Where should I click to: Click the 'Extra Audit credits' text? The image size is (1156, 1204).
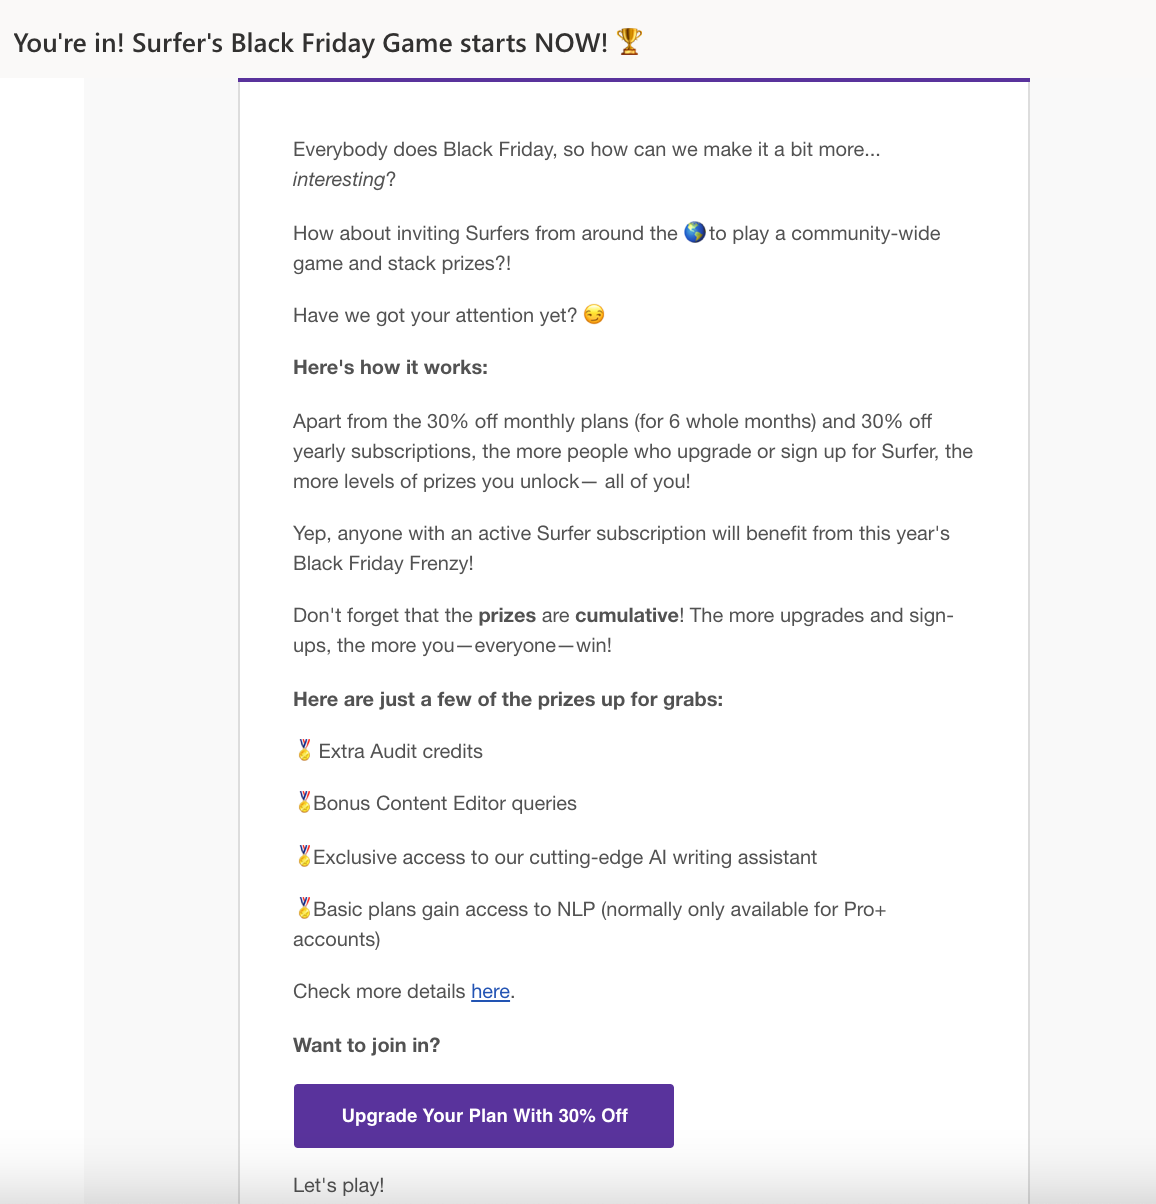pos(400,751)
